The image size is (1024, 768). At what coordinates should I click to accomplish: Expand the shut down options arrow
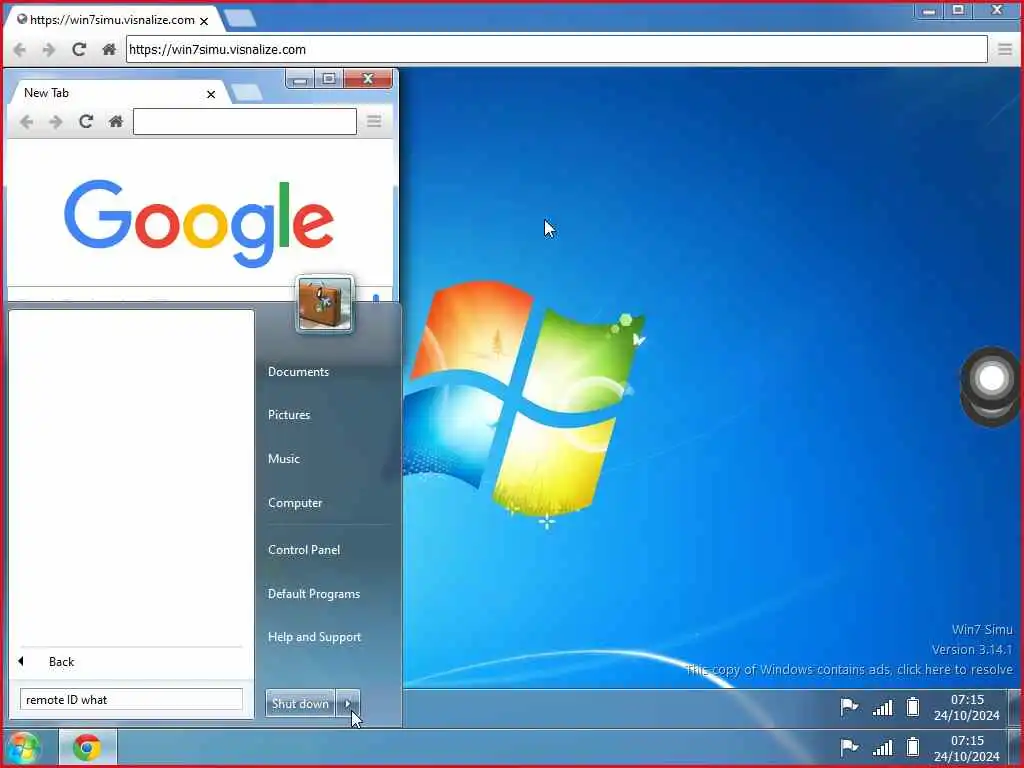[x=348, y=703]
